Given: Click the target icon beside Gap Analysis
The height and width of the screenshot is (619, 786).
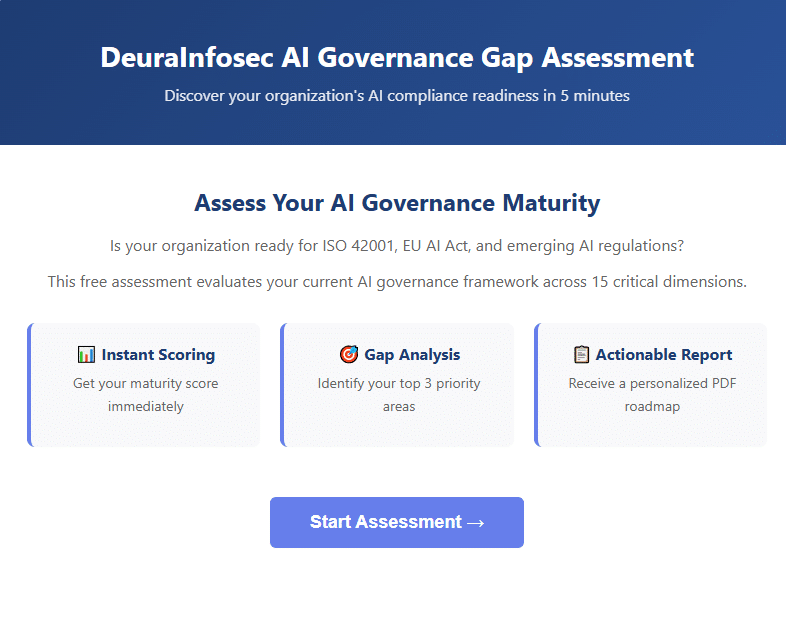Looking at the screenshot, I should 349,355.
